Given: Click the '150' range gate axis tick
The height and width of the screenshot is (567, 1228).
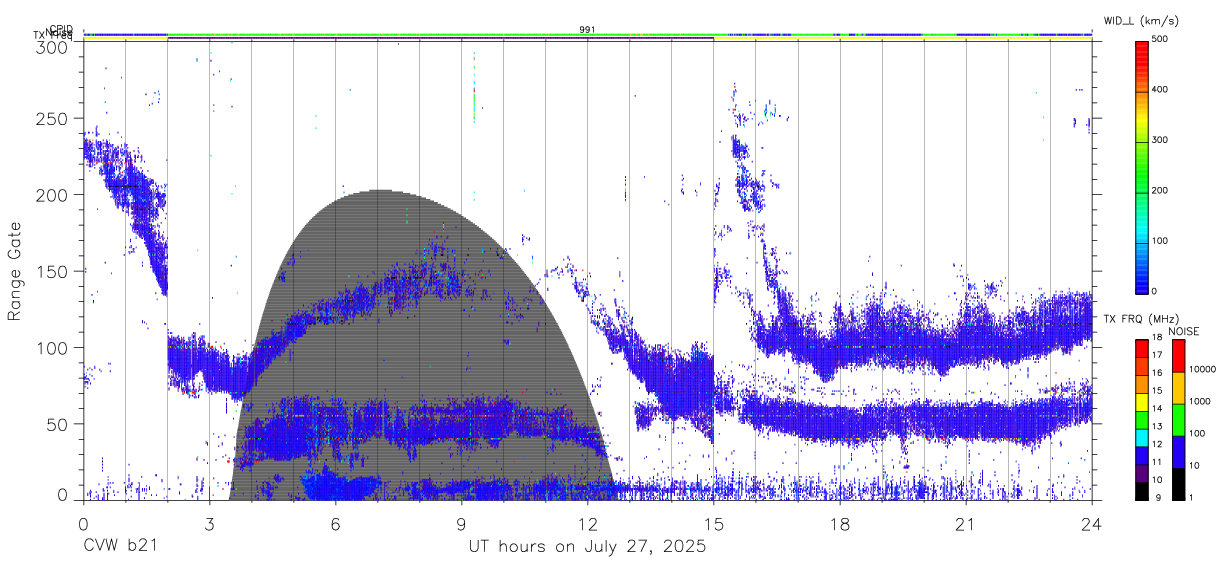Looking at the screenshot, I should point(52,271).
